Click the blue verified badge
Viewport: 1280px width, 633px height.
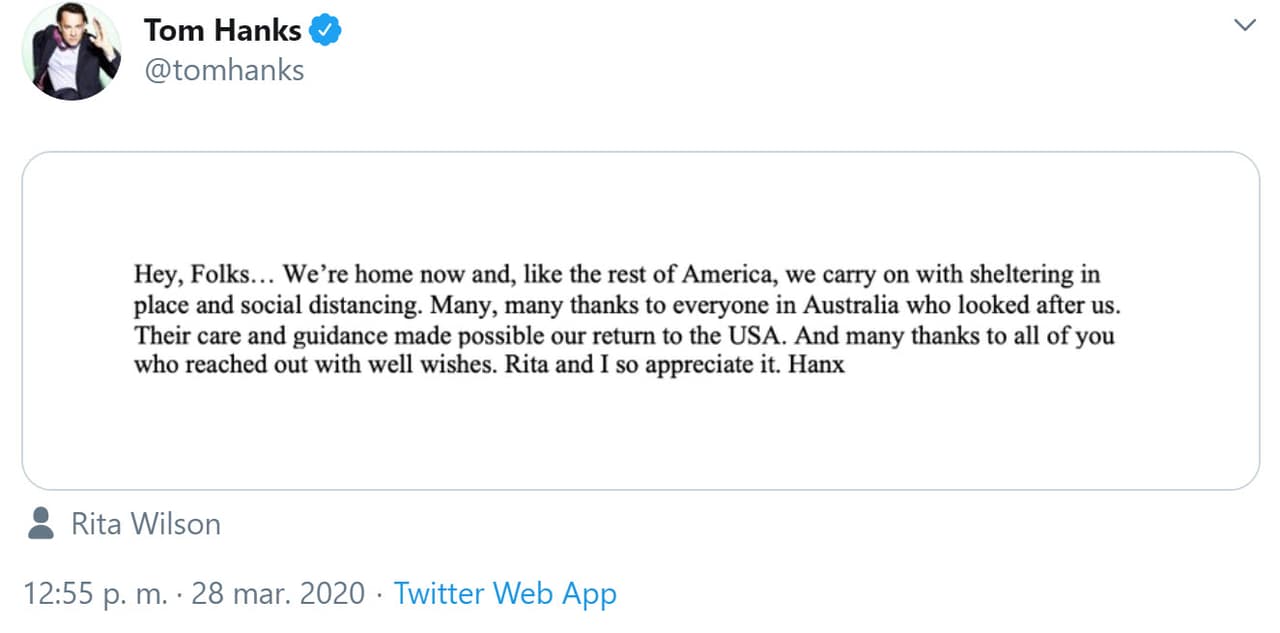[x=325, y=30]
